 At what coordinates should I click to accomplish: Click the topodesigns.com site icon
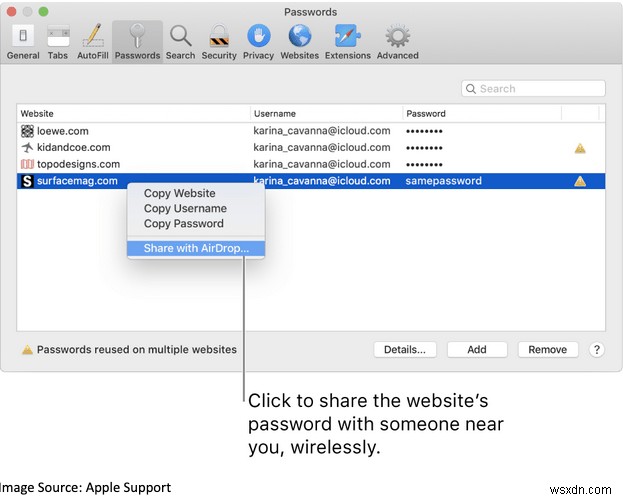pyautogui.click(x=27, y=164)
